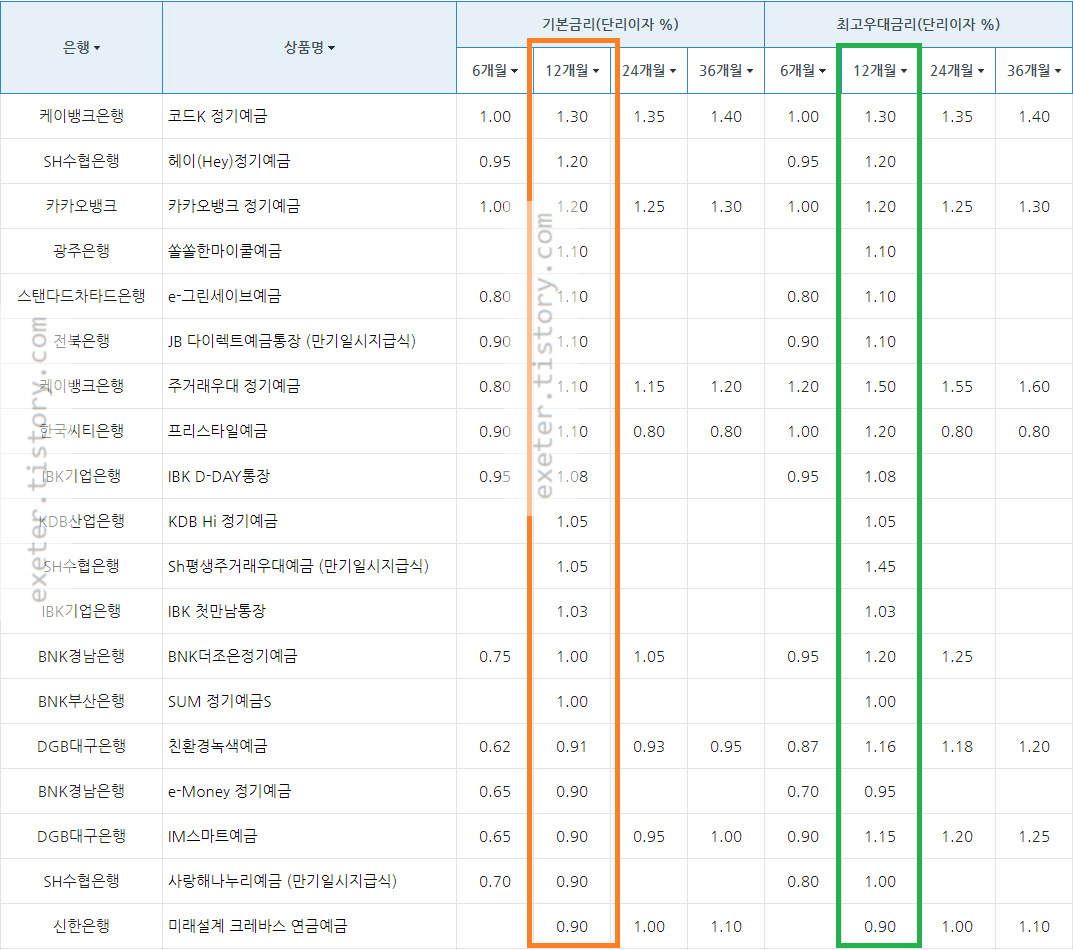This screenshot has height=950, width=1073.
Task: Sort 기본금리 36개월 column
Action: [x=726, y=70]
